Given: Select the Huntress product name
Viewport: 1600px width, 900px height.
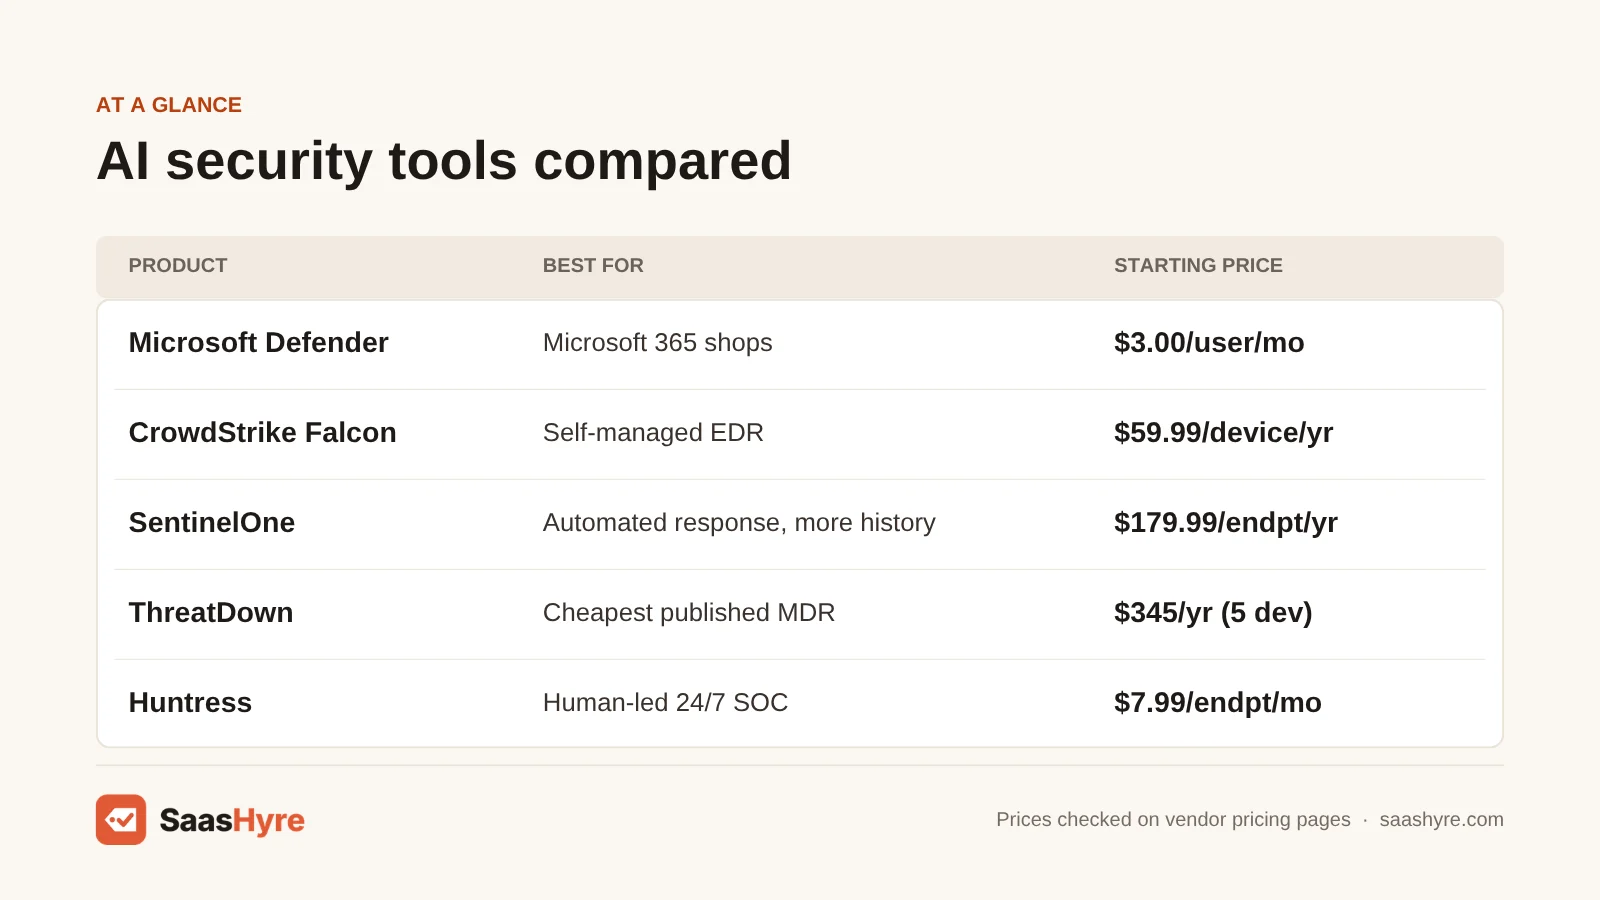Looking at the screenshot, I should coord(190,702).
